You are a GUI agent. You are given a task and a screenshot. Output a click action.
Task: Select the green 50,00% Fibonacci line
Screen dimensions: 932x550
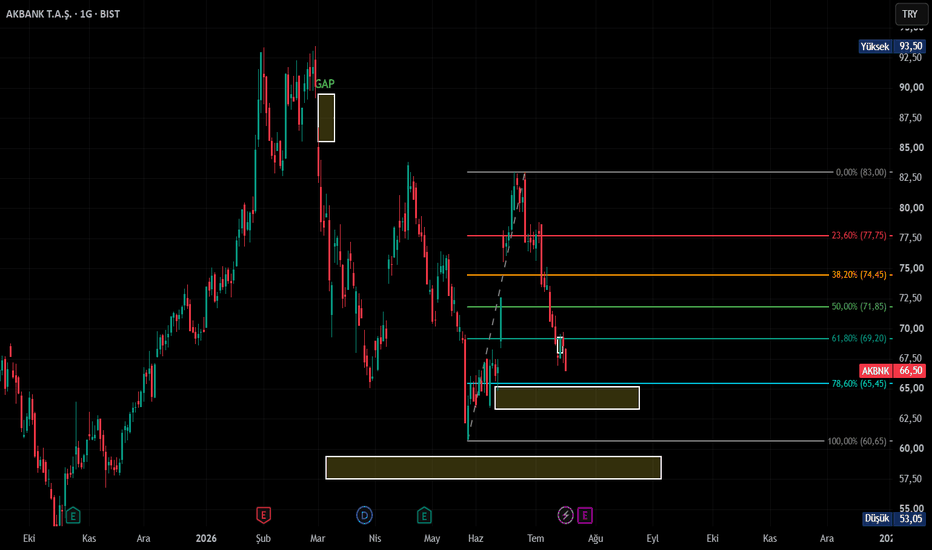pos(647,307)
